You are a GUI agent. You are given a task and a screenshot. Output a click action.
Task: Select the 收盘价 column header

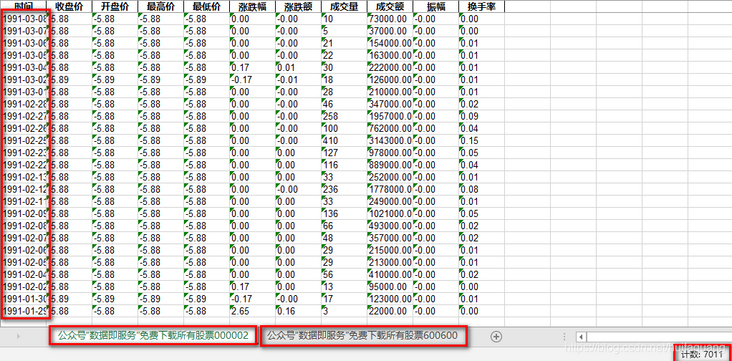click(x=69, y=7)
